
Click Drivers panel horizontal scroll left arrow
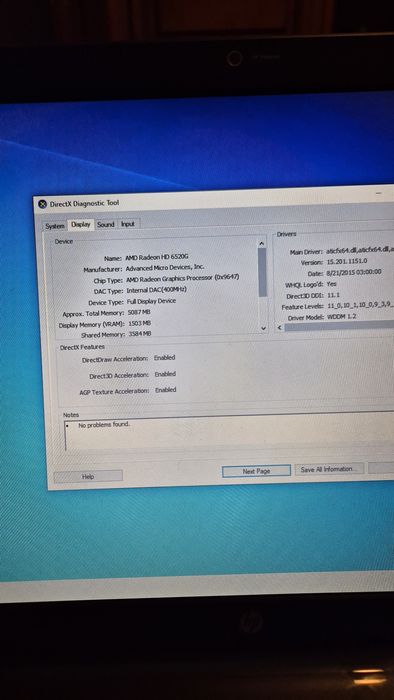click(279, 328)
